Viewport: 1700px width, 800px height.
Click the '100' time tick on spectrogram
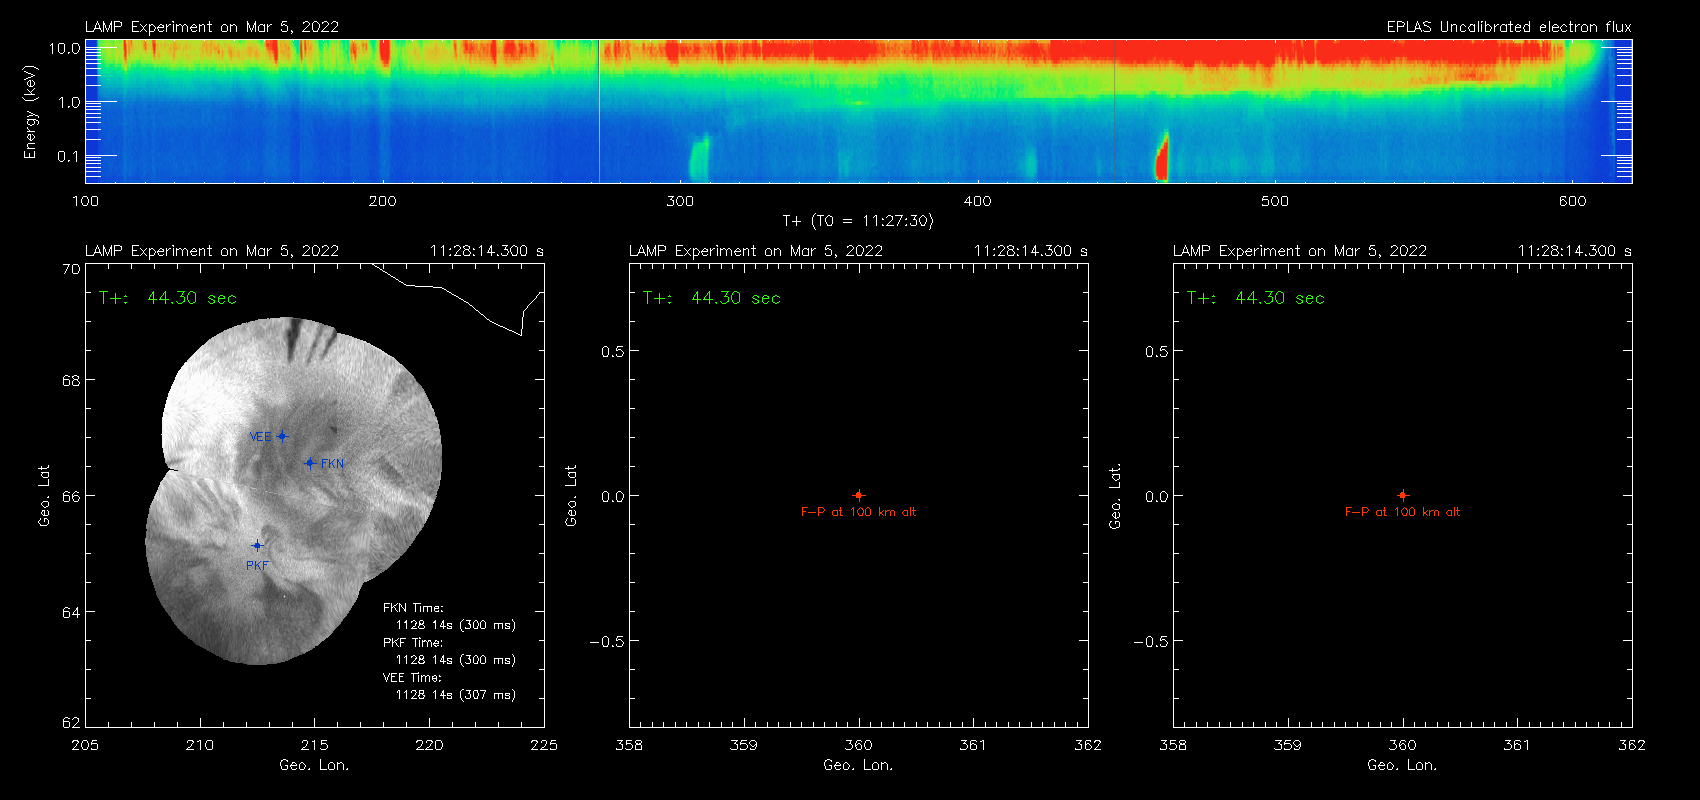click(85, 201)
